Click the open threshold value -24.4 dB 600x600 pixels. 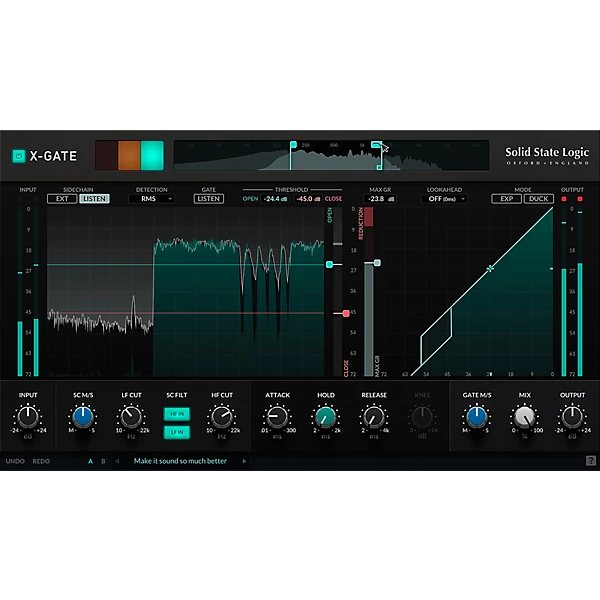click(x=276, y=199)
